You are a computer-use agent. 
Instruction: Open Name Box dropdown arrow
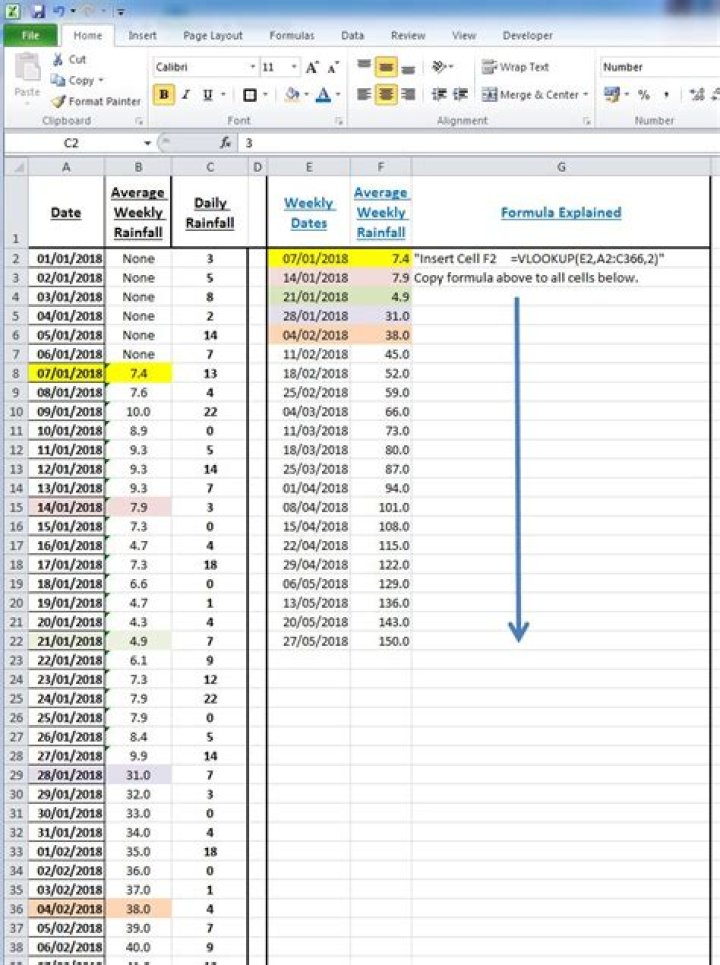coord(148,143)
